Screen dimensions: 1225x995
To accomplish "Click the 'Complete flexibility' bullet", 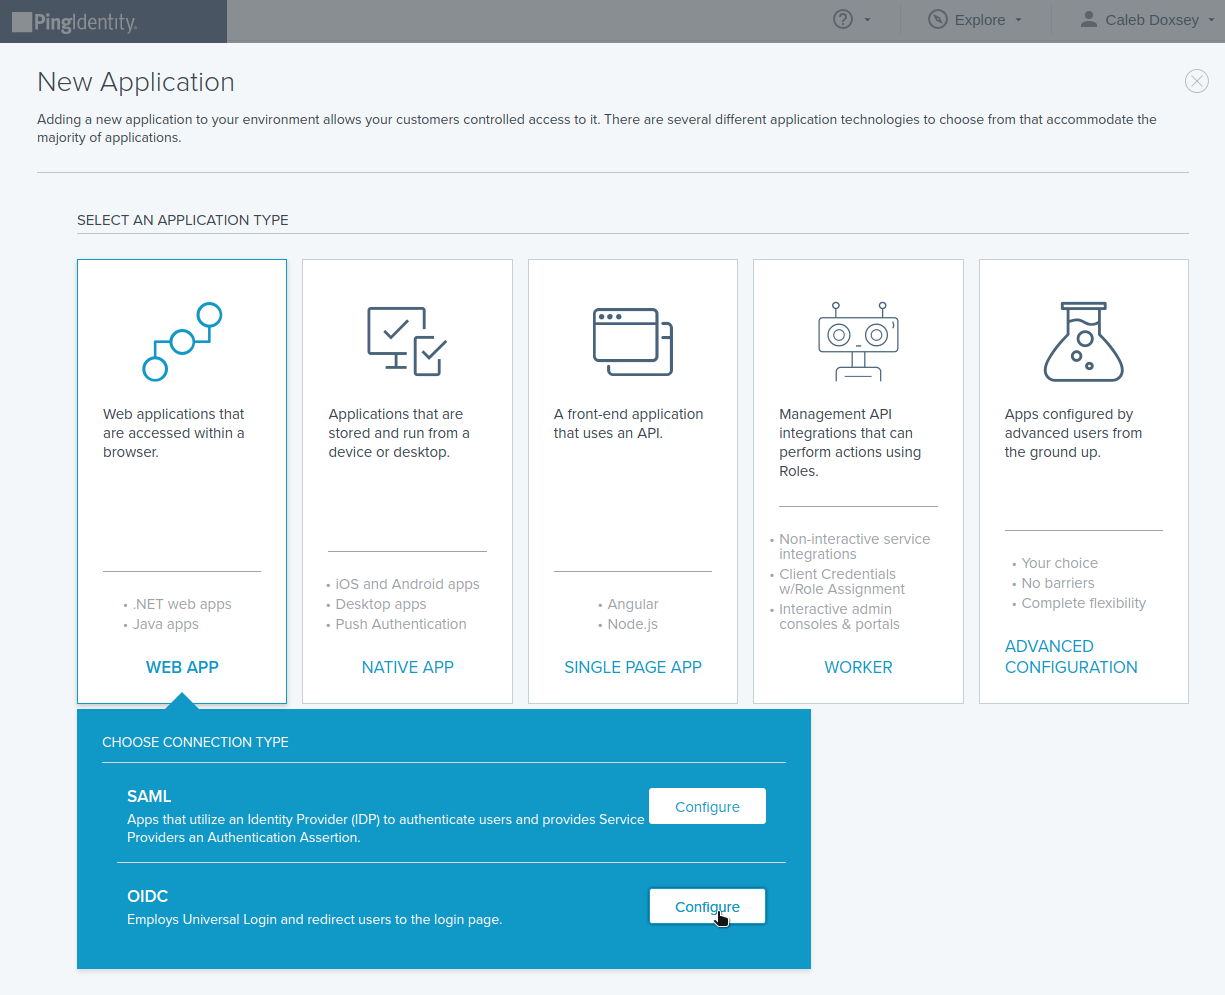I will 1084,603.
